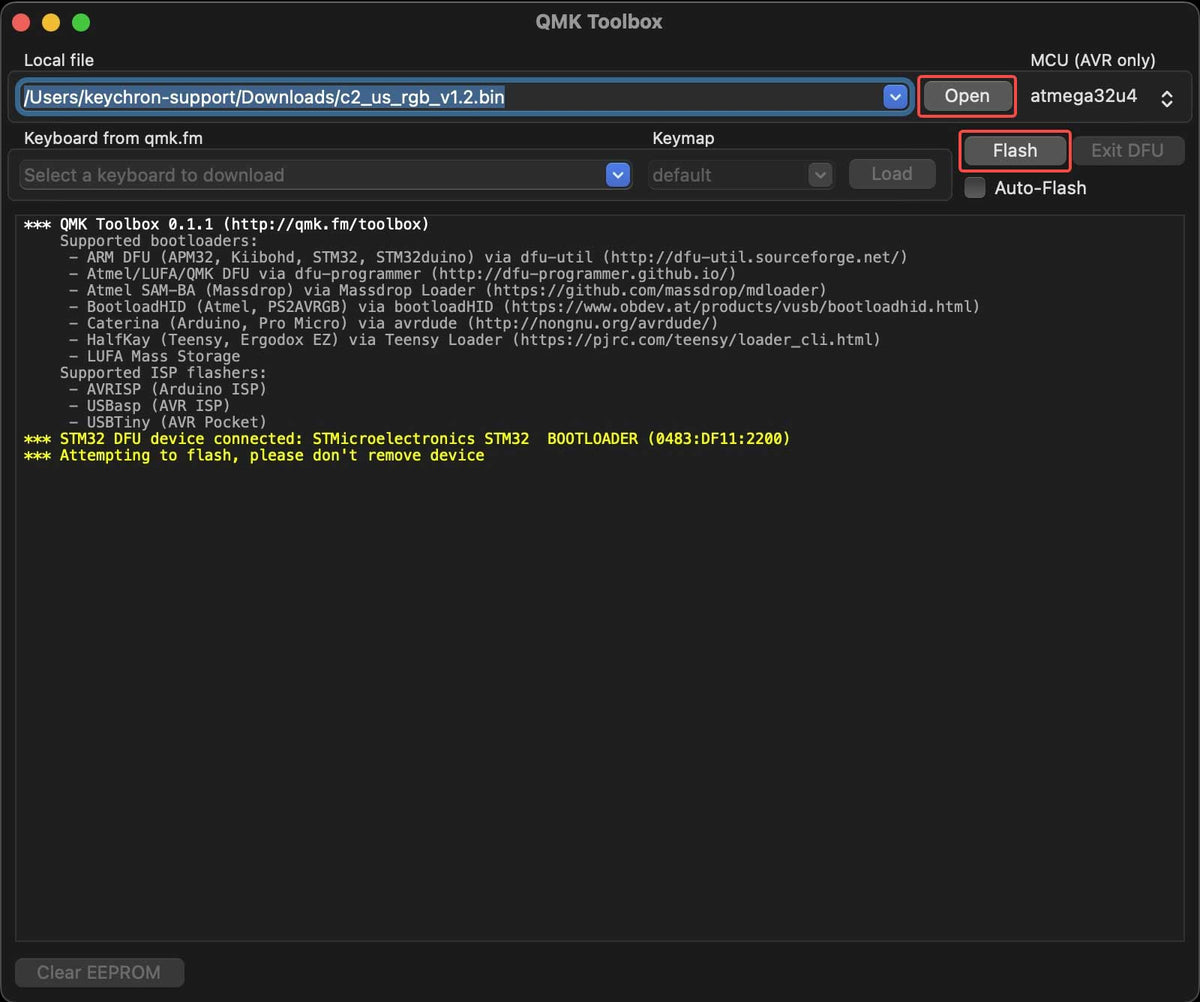Viewport: 1200px width, 1002px height.
Task: Minimize the window with the yellow button
Action: coord(51,22)
